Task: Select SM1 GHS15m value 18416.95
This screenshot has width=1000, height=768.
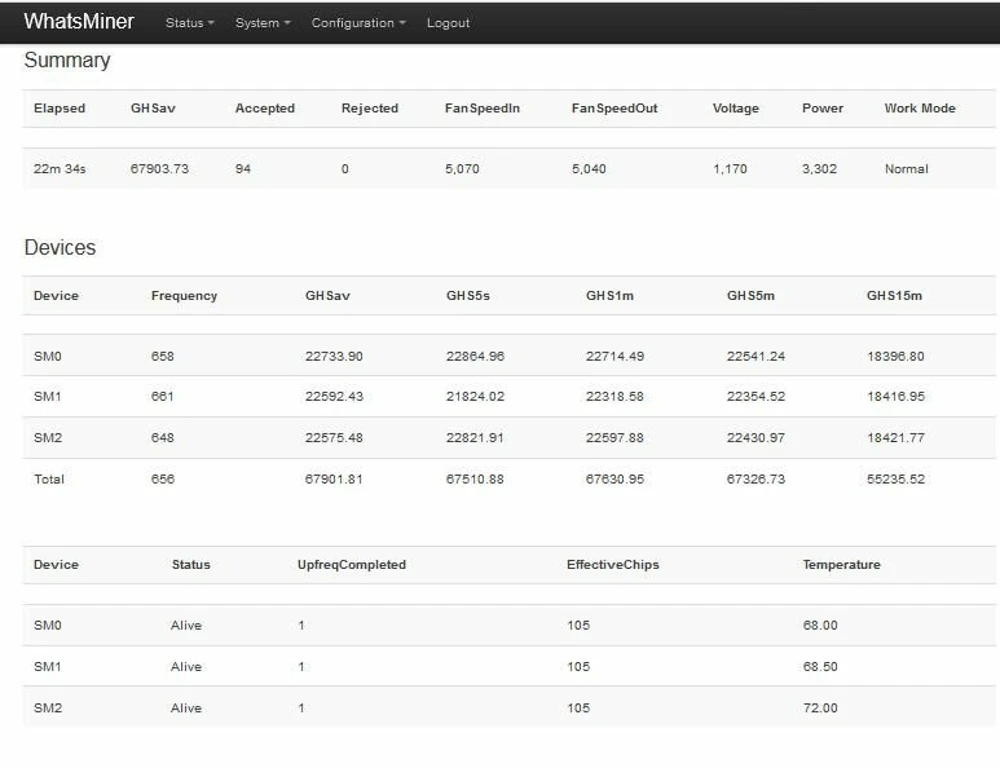Action: coord(895,397)
